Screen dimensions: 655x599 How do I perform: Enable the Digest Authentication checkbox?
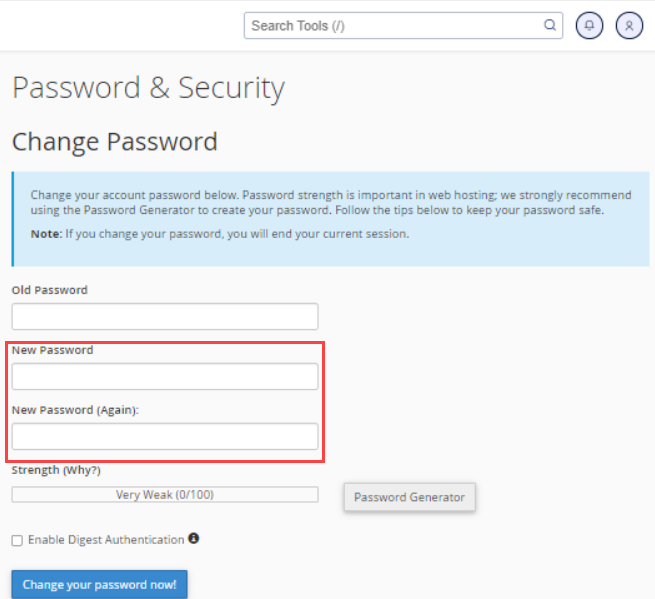17,540
